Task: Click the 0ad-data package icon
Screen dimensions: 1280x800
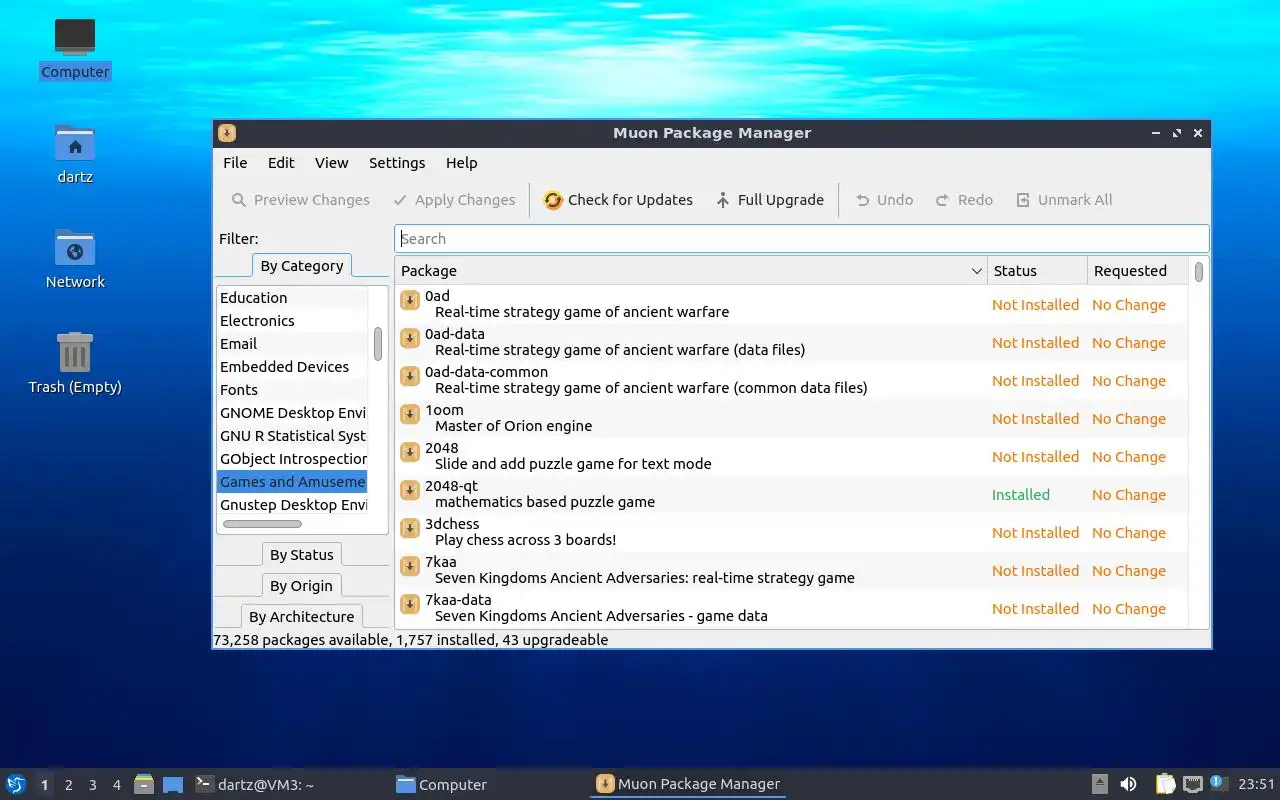Action: (x=410, y=338)
